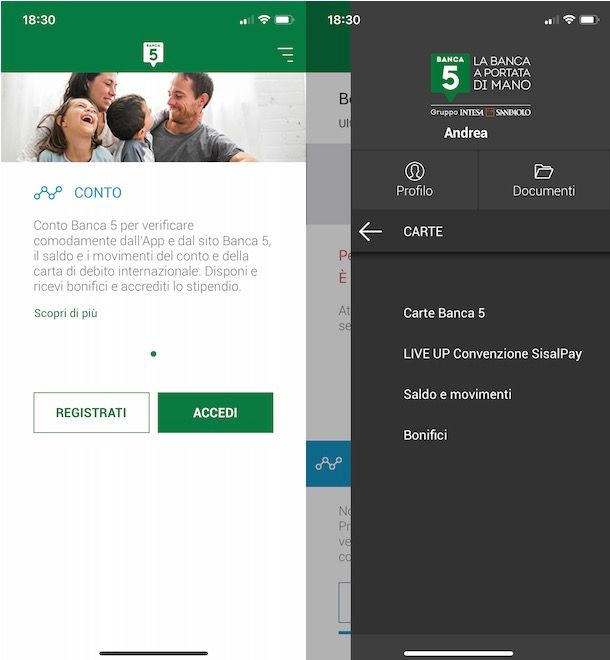This screenshot has width=610, height=660.
Task: Tap the Banca 5 logo in green header
Action: point(153,54)
